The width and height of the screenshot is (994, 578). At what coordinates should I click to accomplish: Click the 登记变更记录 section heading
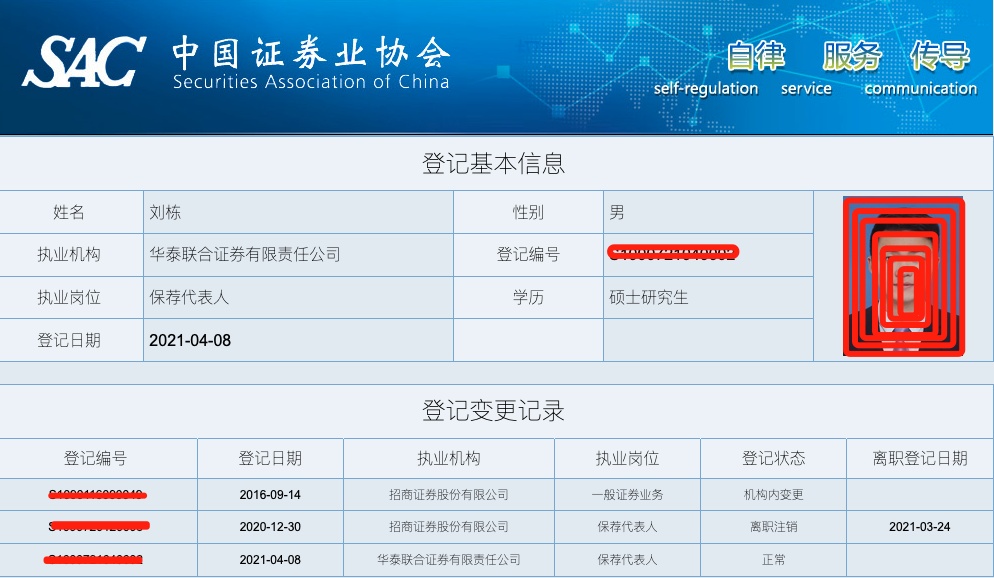click(x=493, y=411)
